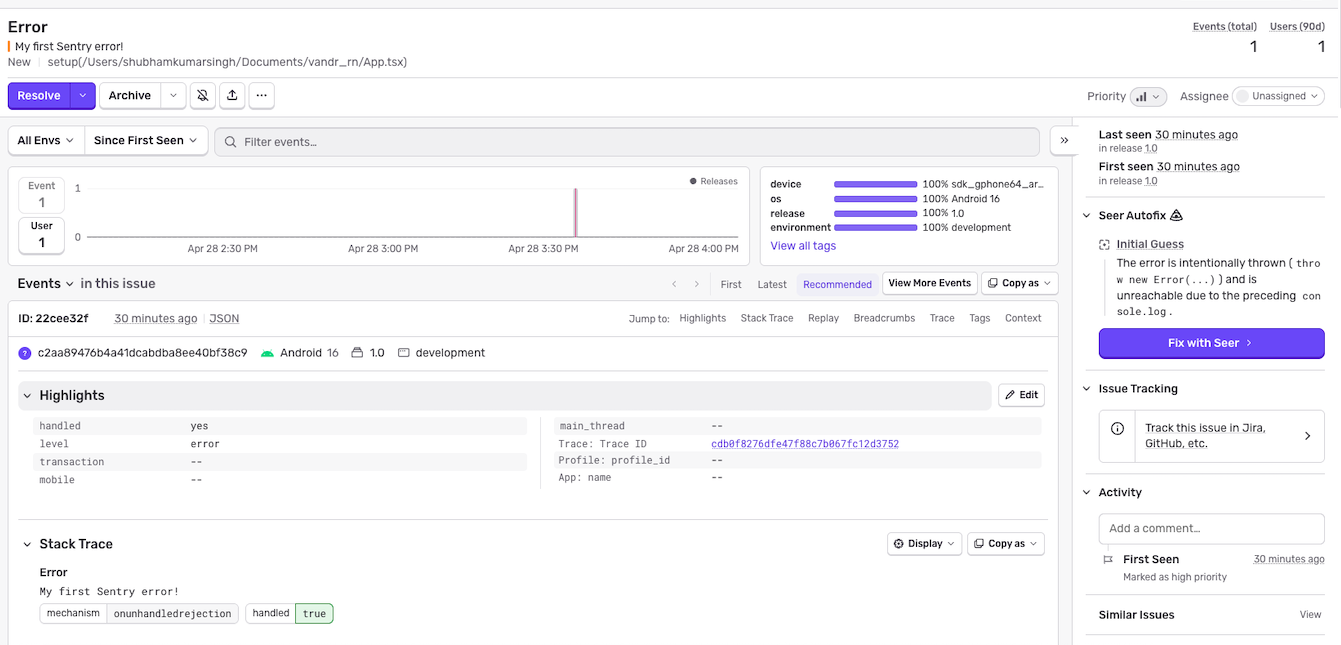This screenshot has height=645, width=1341.
Task: Click the event spike on the chart
Action: [575, 212]
